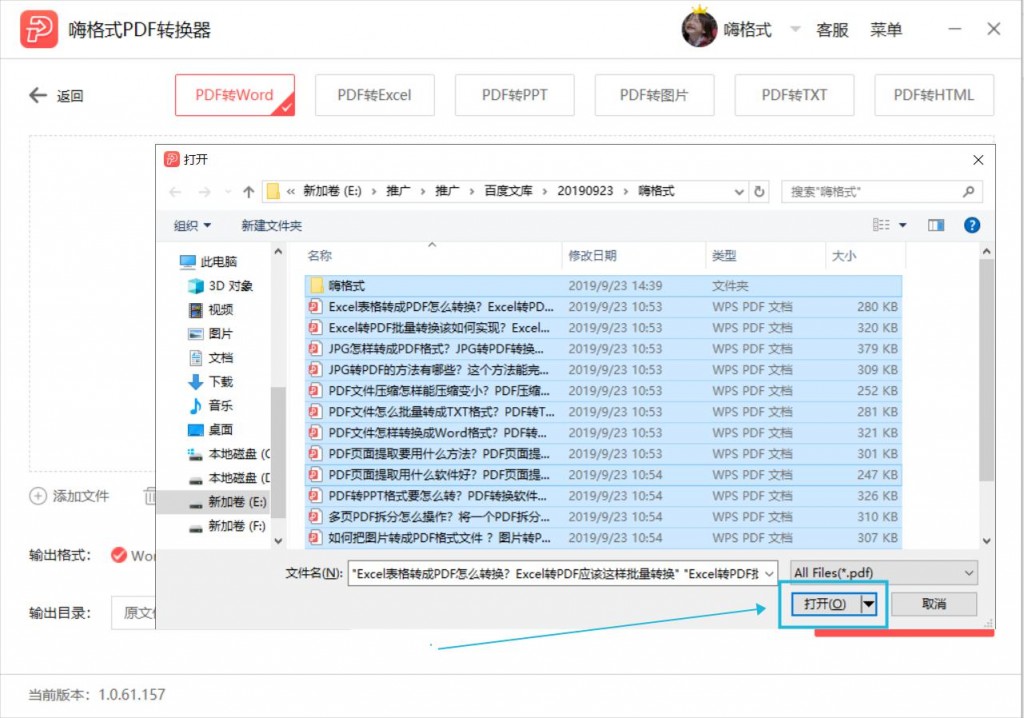1024x718 pixels.
Task: Open dialog help with question mark icon
Action: (x=972, y=225)
